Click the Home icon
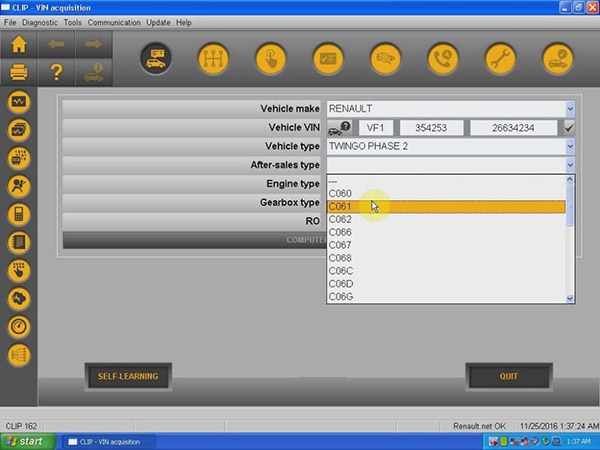Viewport: 600px width, 450px height. [x=19, y=45]
